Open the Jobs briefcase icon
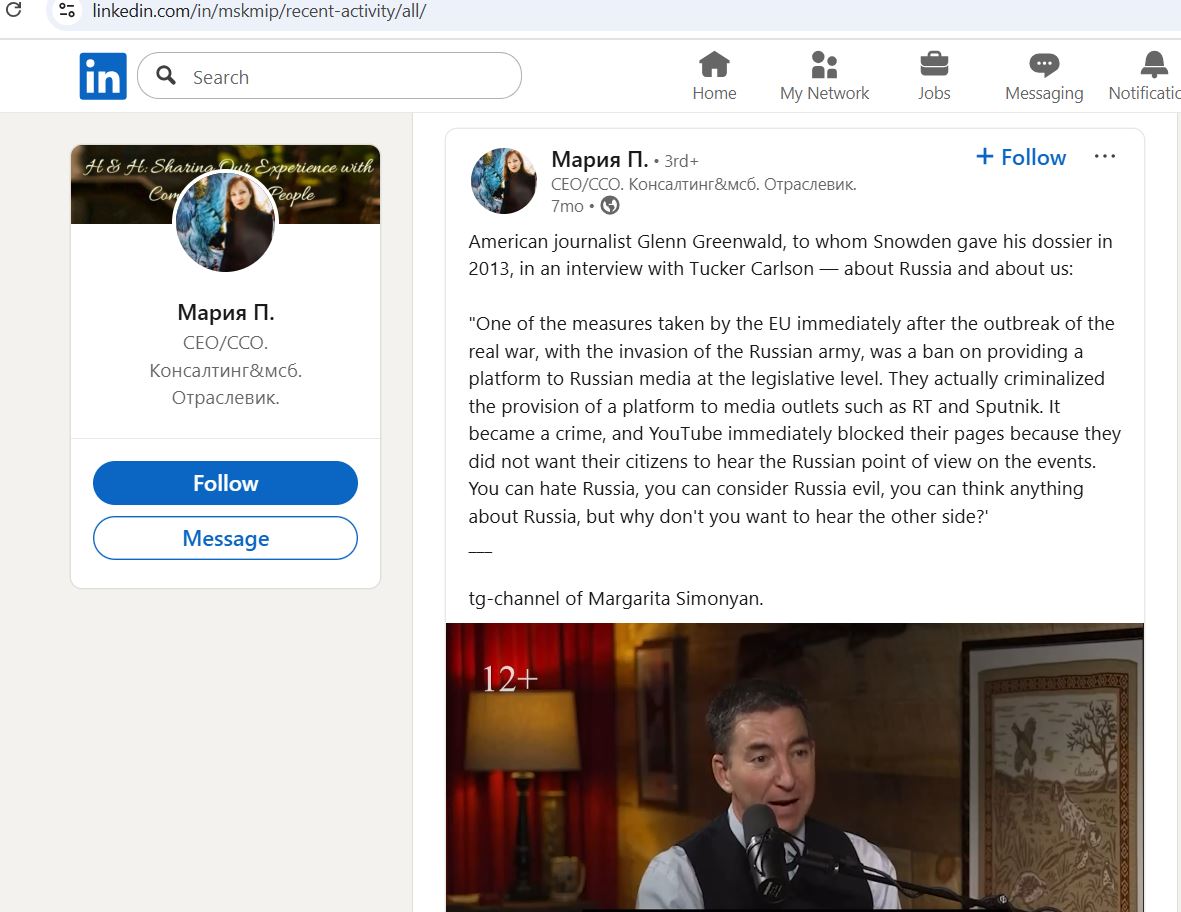The height and width of the screenshot is (912, 1181). pos(934,65)
